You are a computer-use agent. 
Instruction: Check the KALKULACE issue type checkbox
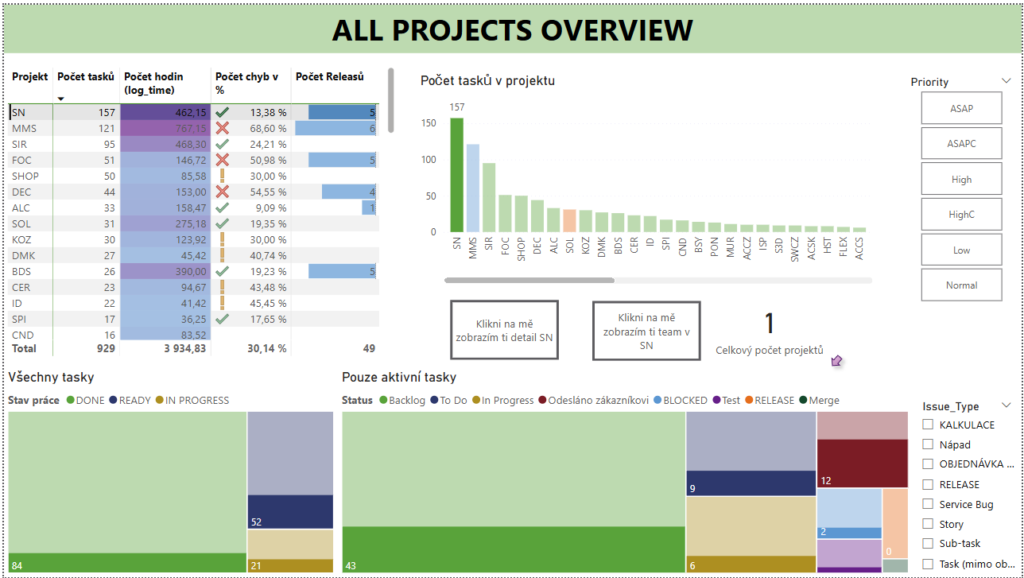pyautogui.click(x=926, y=425)
